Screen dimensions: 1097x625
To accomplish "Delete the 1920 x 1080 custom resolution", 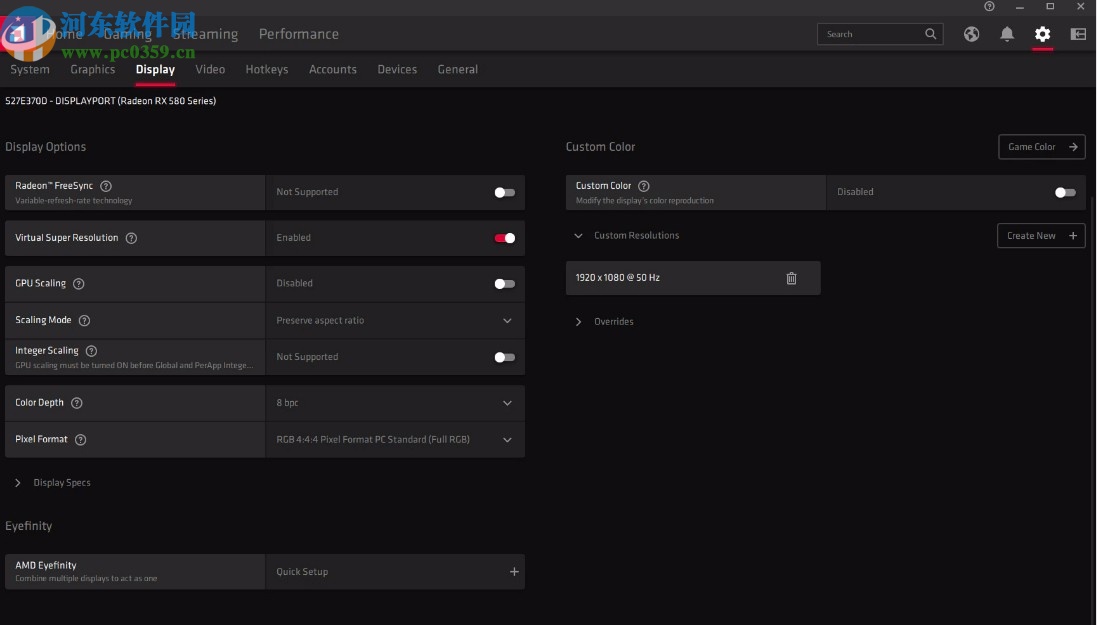I will [791, 278].
